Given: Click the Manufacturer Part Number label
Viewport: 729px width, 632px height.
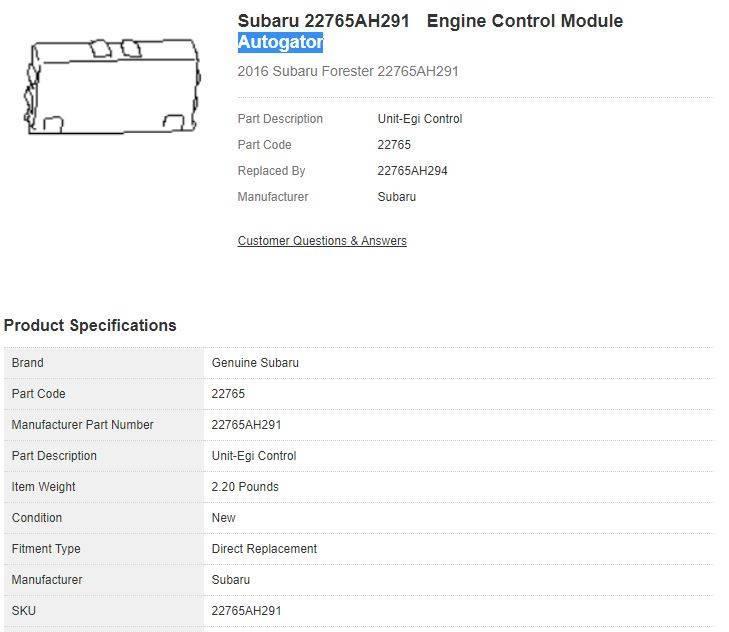Looking at the screenshot, I should tap(82, 425).
